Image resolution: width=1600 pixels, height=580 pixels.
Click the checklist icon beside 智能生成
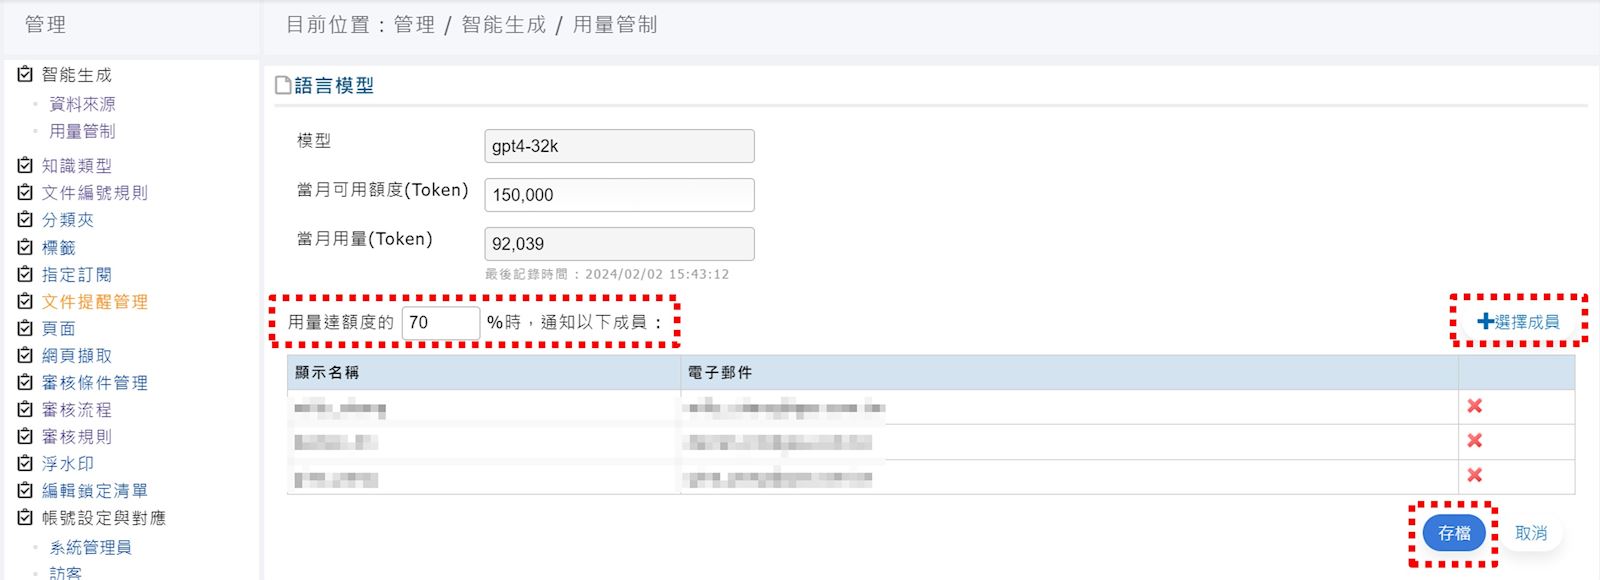[x=26, y=74]
